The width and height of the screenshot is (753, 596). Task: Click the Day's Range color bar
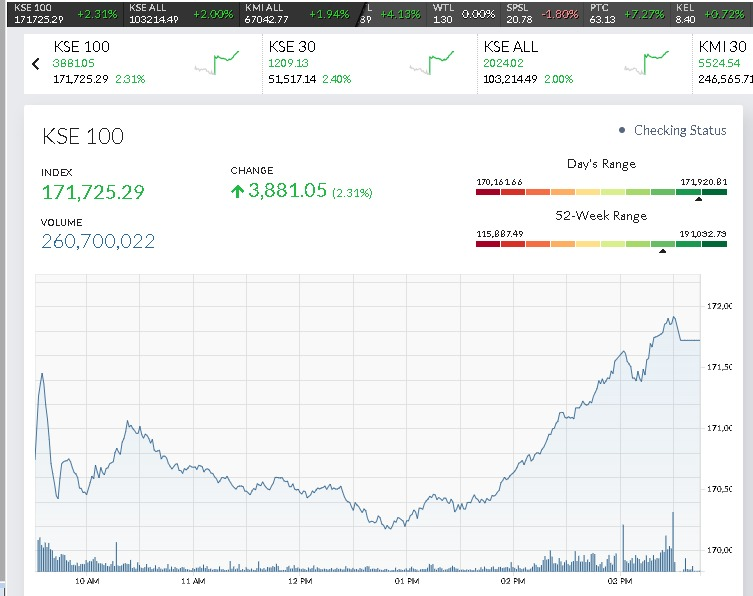tap(601, 192)
